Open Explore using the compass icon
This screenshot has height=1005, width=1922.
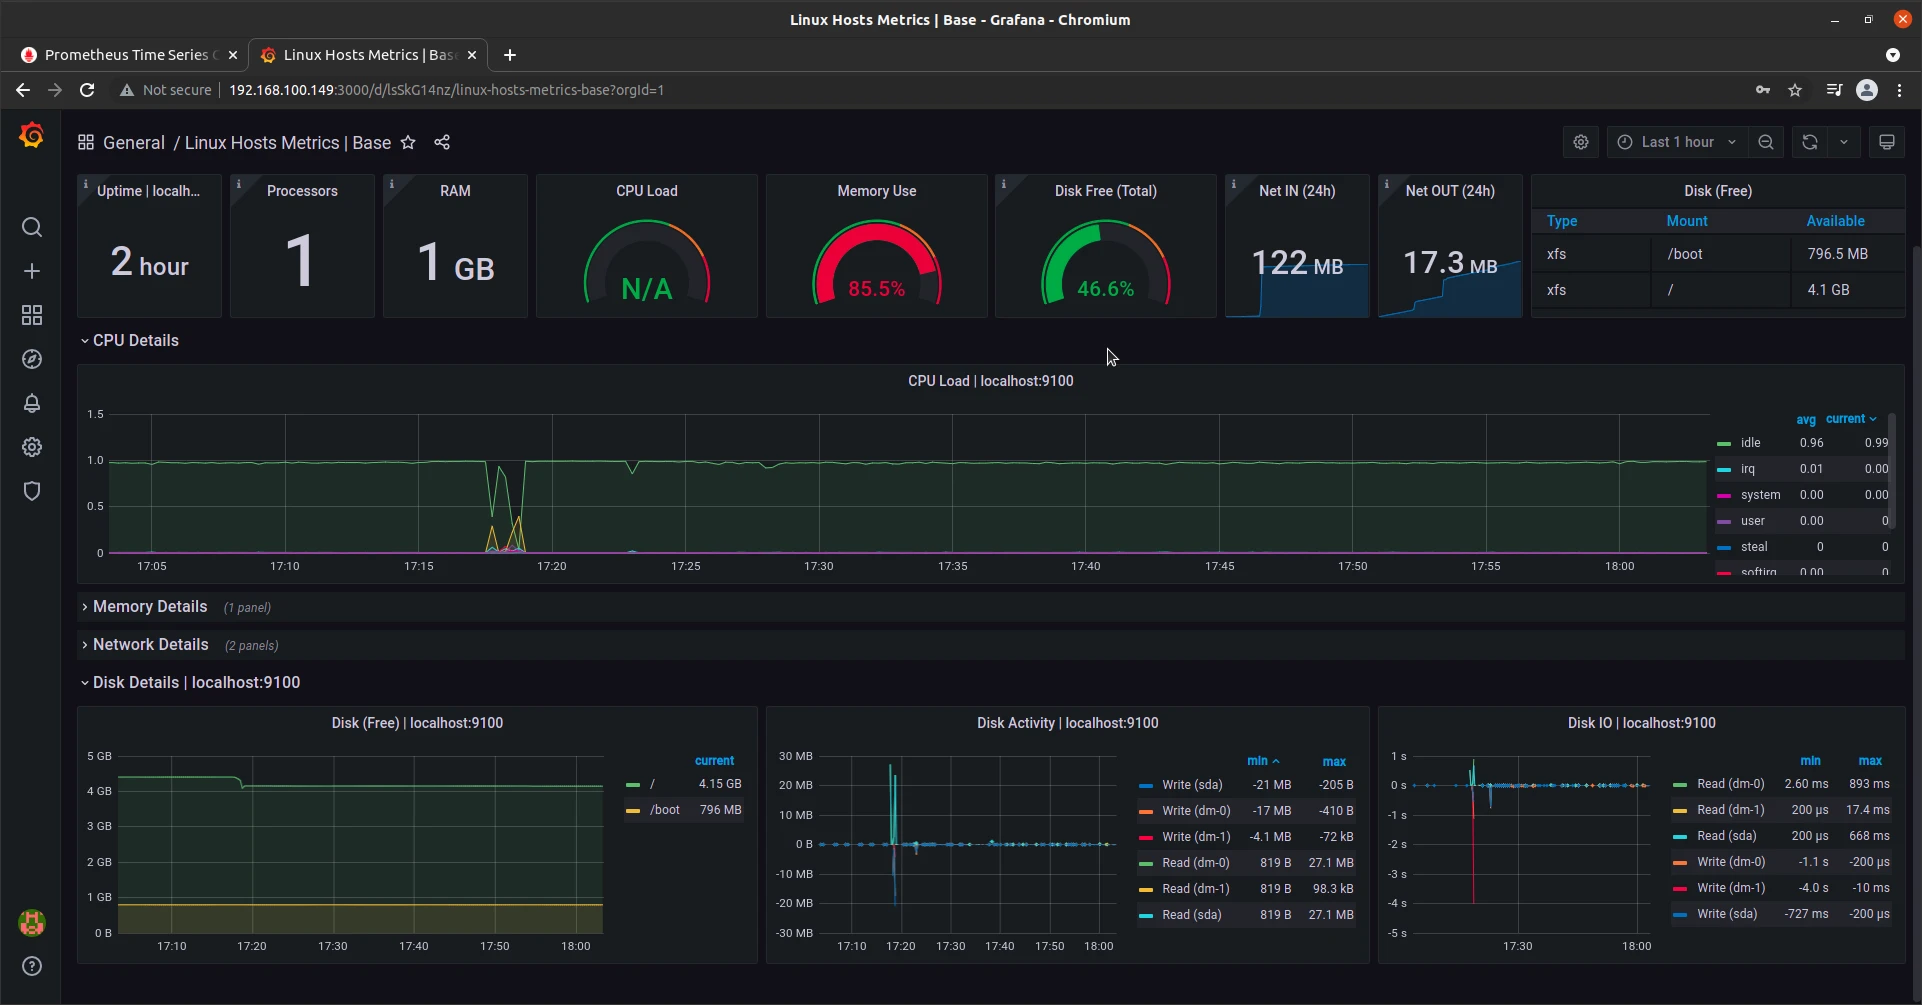point(33,360)
